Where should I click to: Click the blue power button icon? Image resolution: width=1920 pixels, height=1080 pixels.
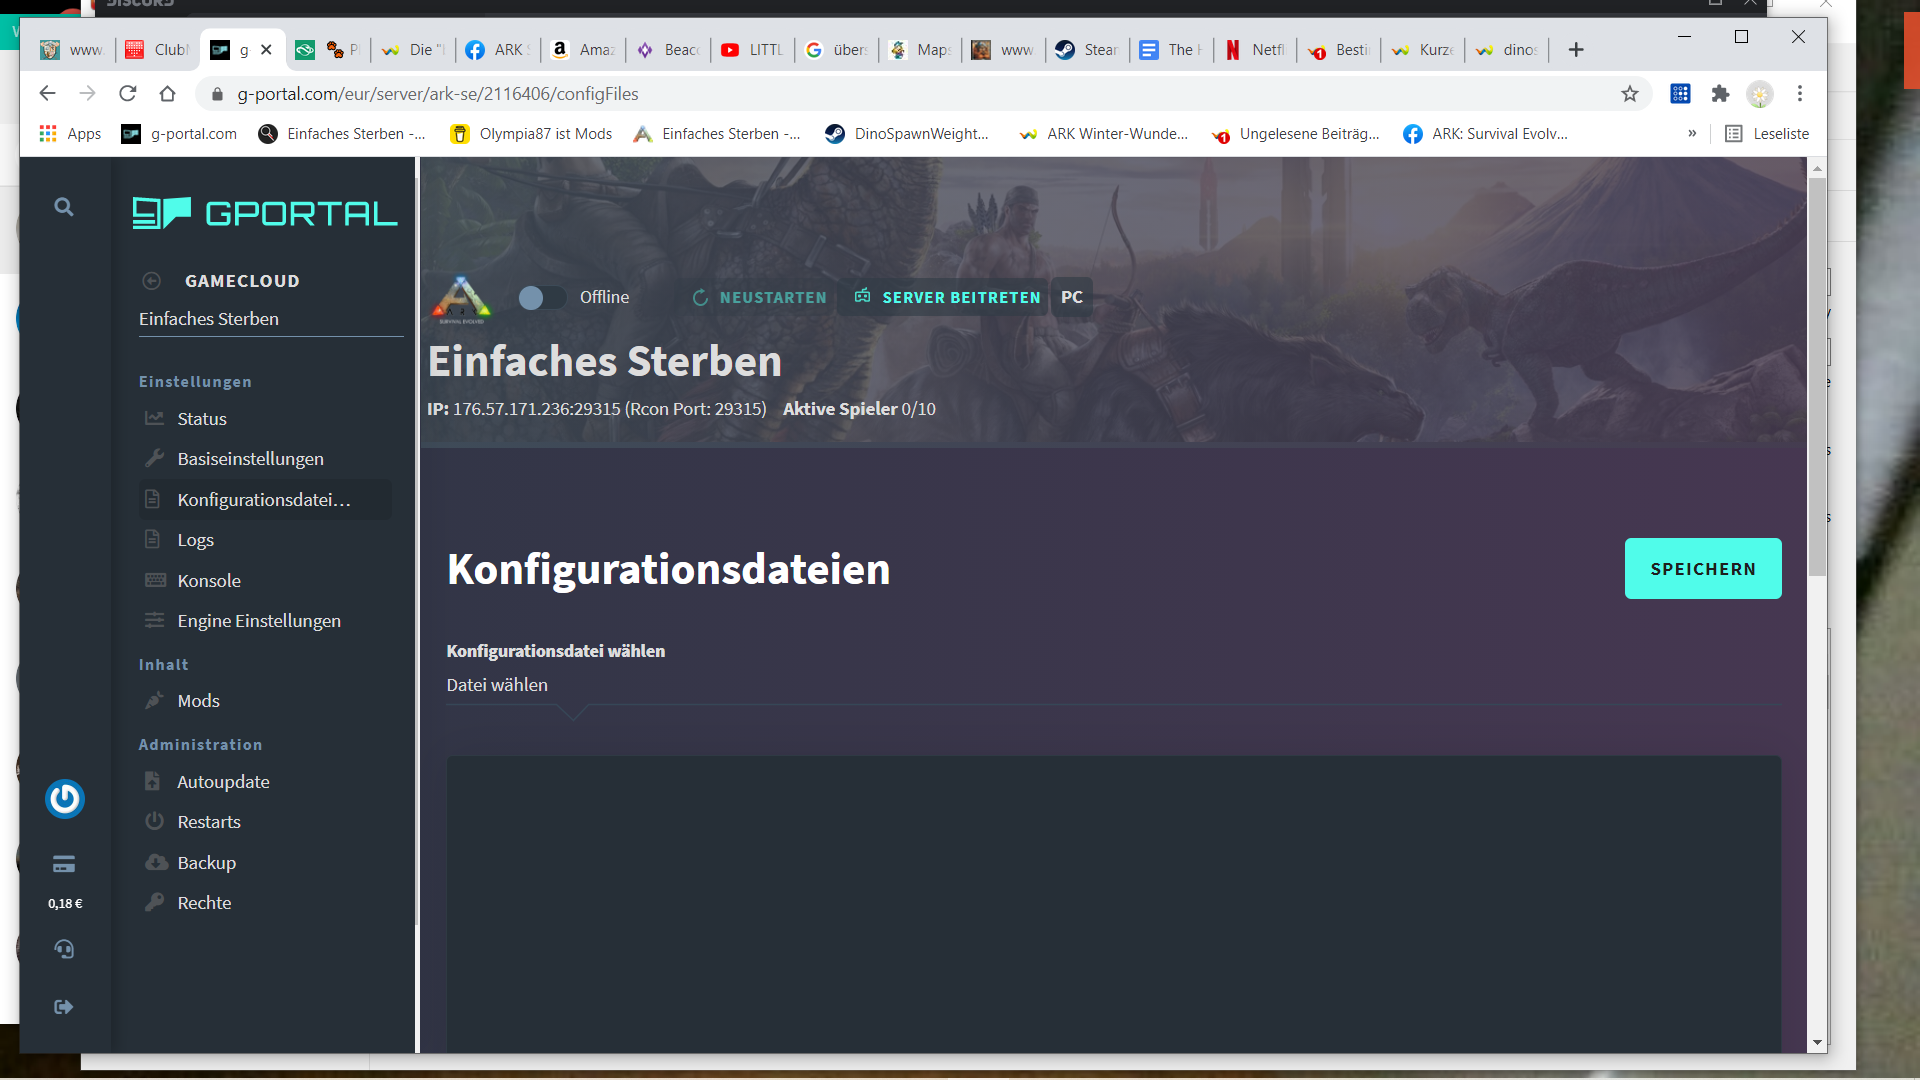pyautogui.click(x=65, y=799)
